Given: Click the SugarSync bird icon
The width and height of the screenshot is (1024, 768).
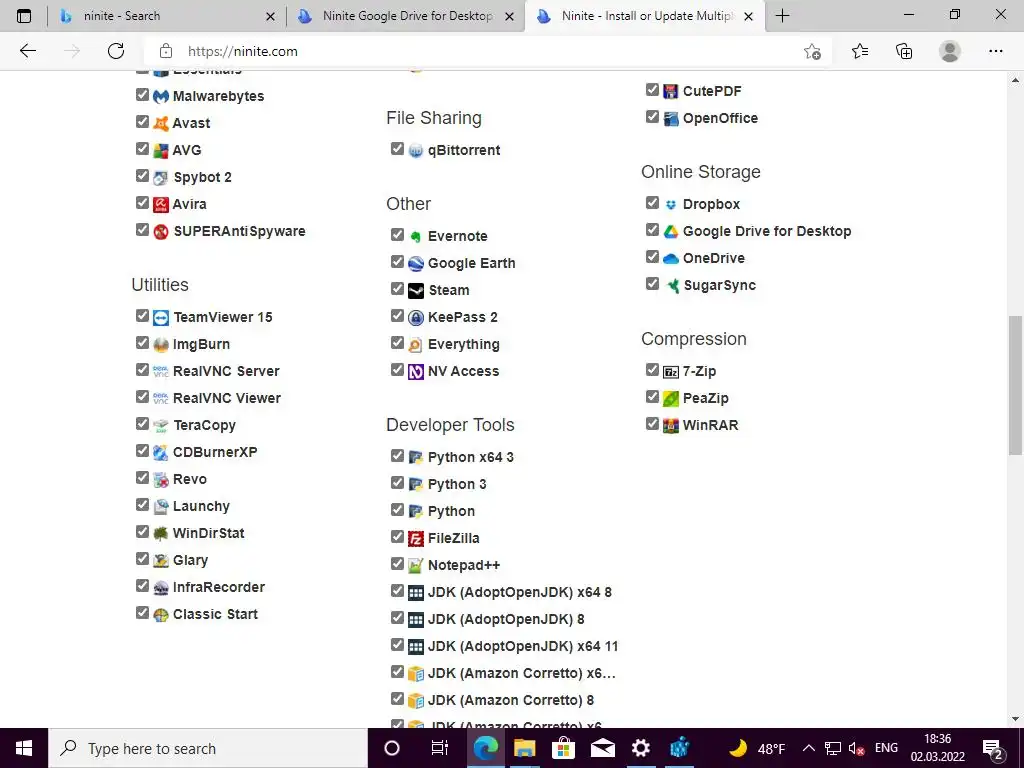Looking at the screenshot, I should (x=671, y=285).
